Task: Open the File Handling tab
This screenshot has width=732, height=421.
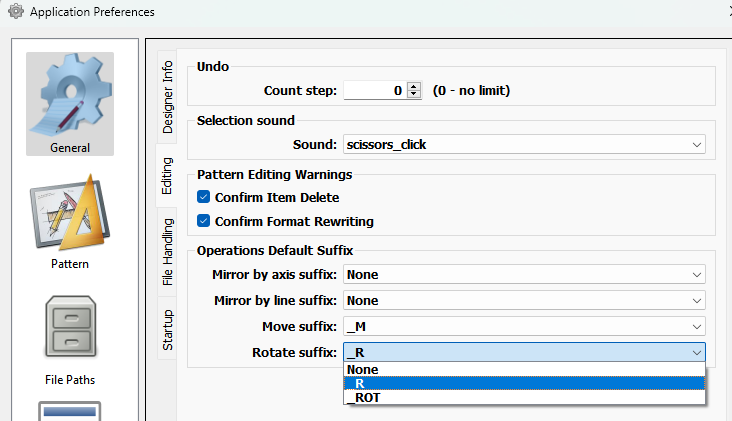Action: 167,252
